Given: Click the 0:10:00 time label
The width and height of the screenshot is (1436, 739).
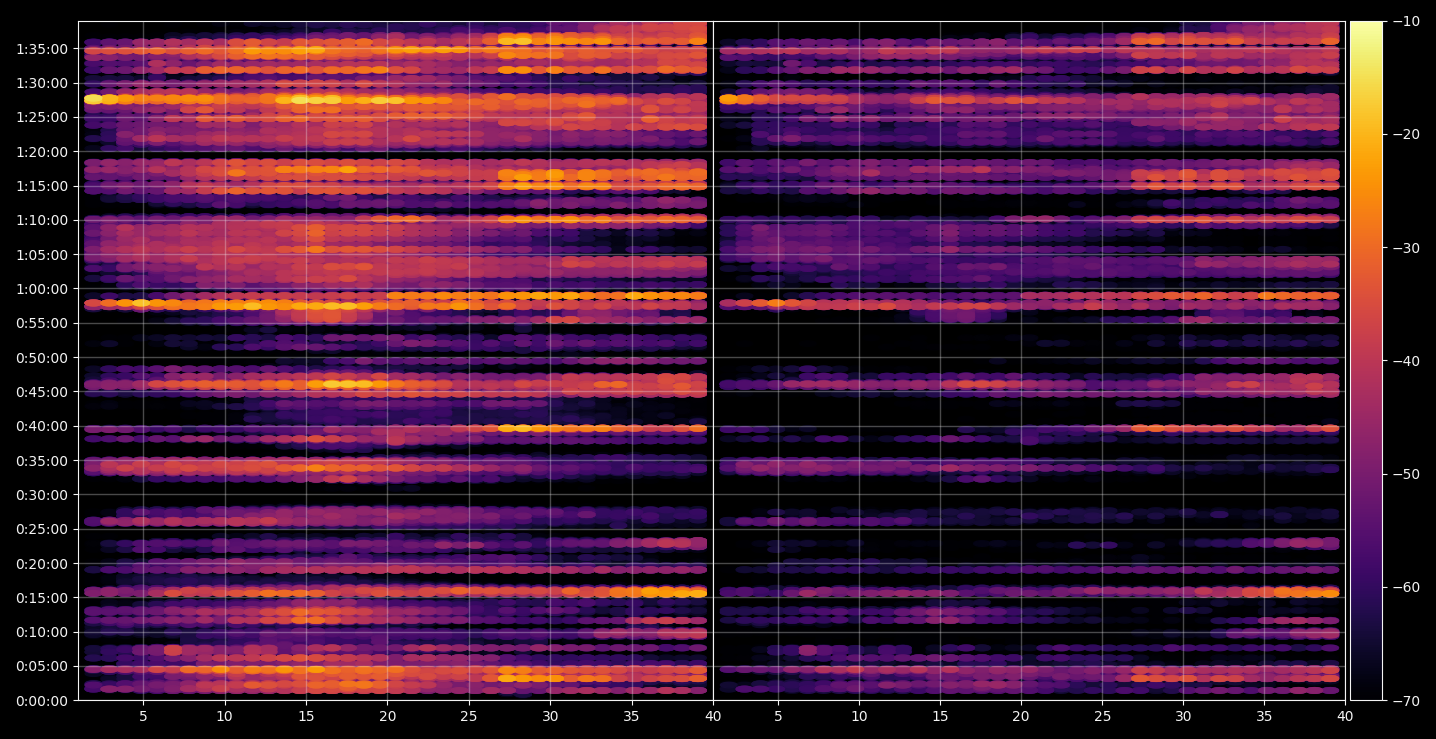Looking at the screenshot, I should point(42,632).
